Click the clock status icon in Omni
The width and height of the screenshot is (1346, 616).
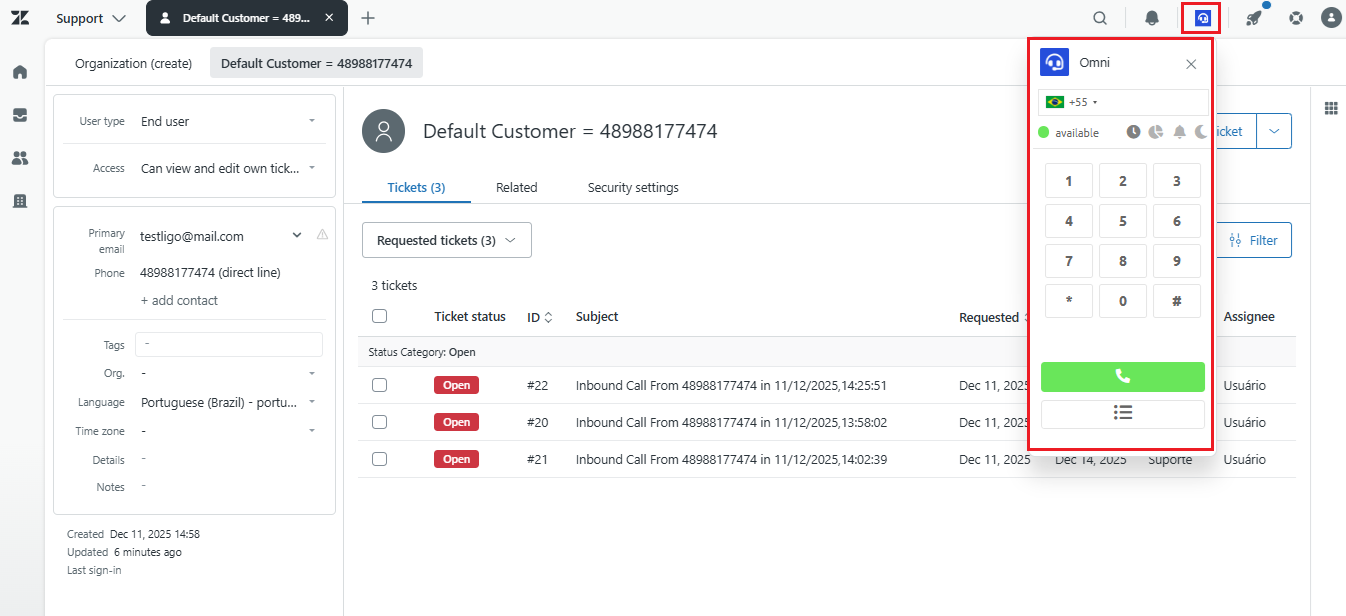tap(1133, 132)
